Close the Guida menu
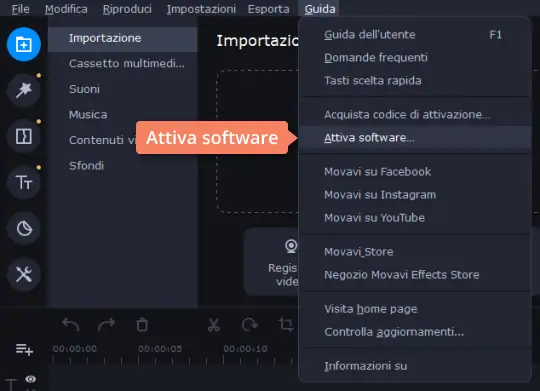This screenshot has height=391, width=540. coord(320,9)
